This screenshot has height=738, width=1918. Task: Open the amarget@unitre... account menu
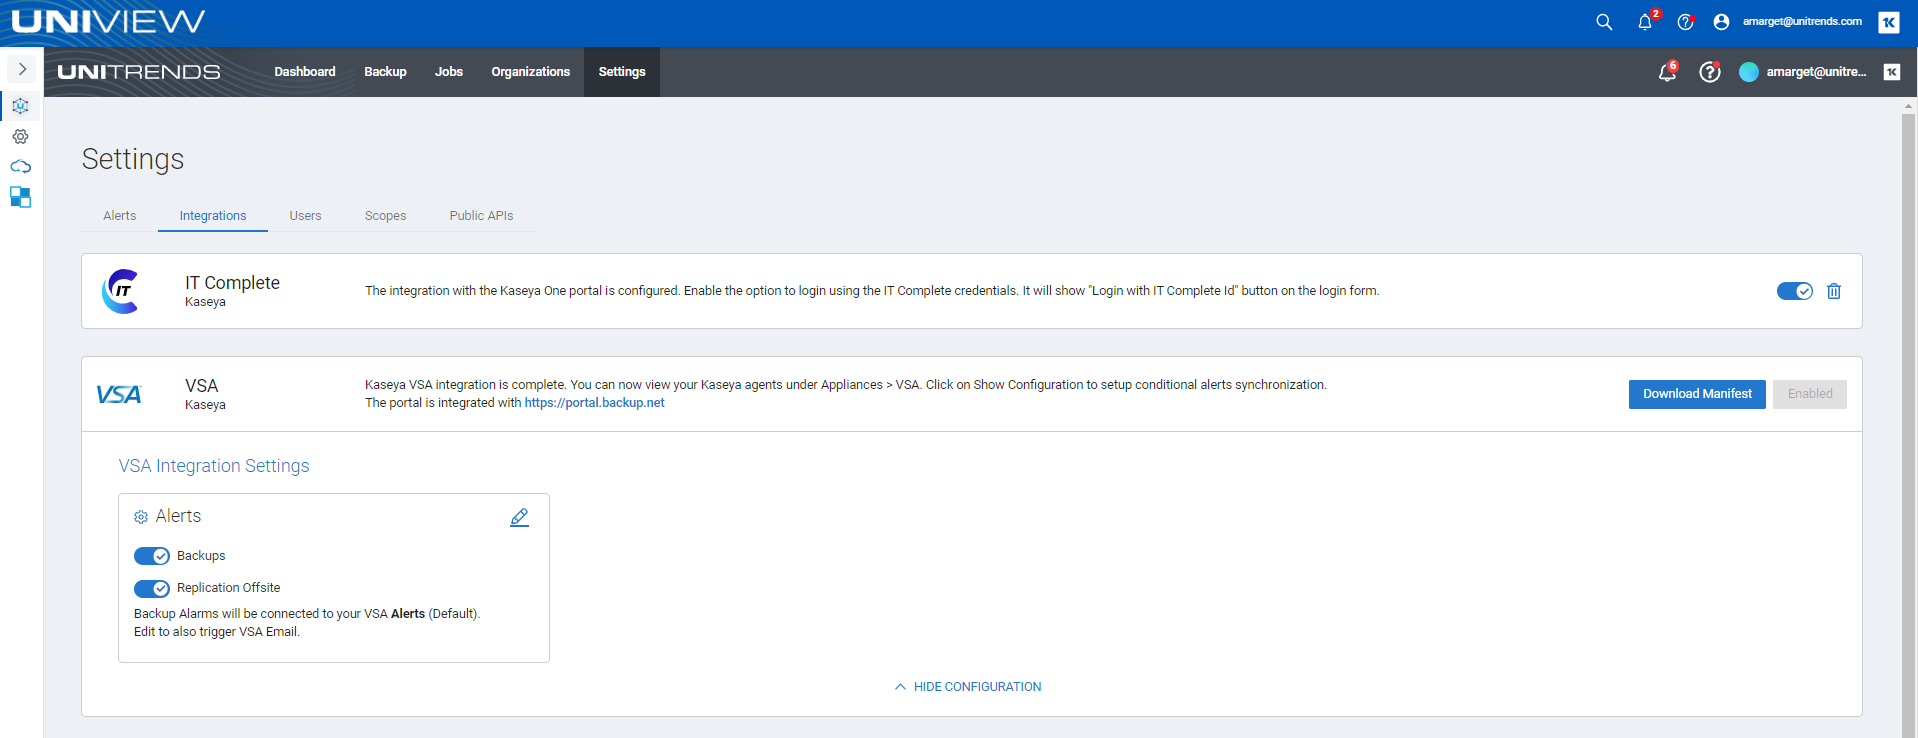point(1804,72)
